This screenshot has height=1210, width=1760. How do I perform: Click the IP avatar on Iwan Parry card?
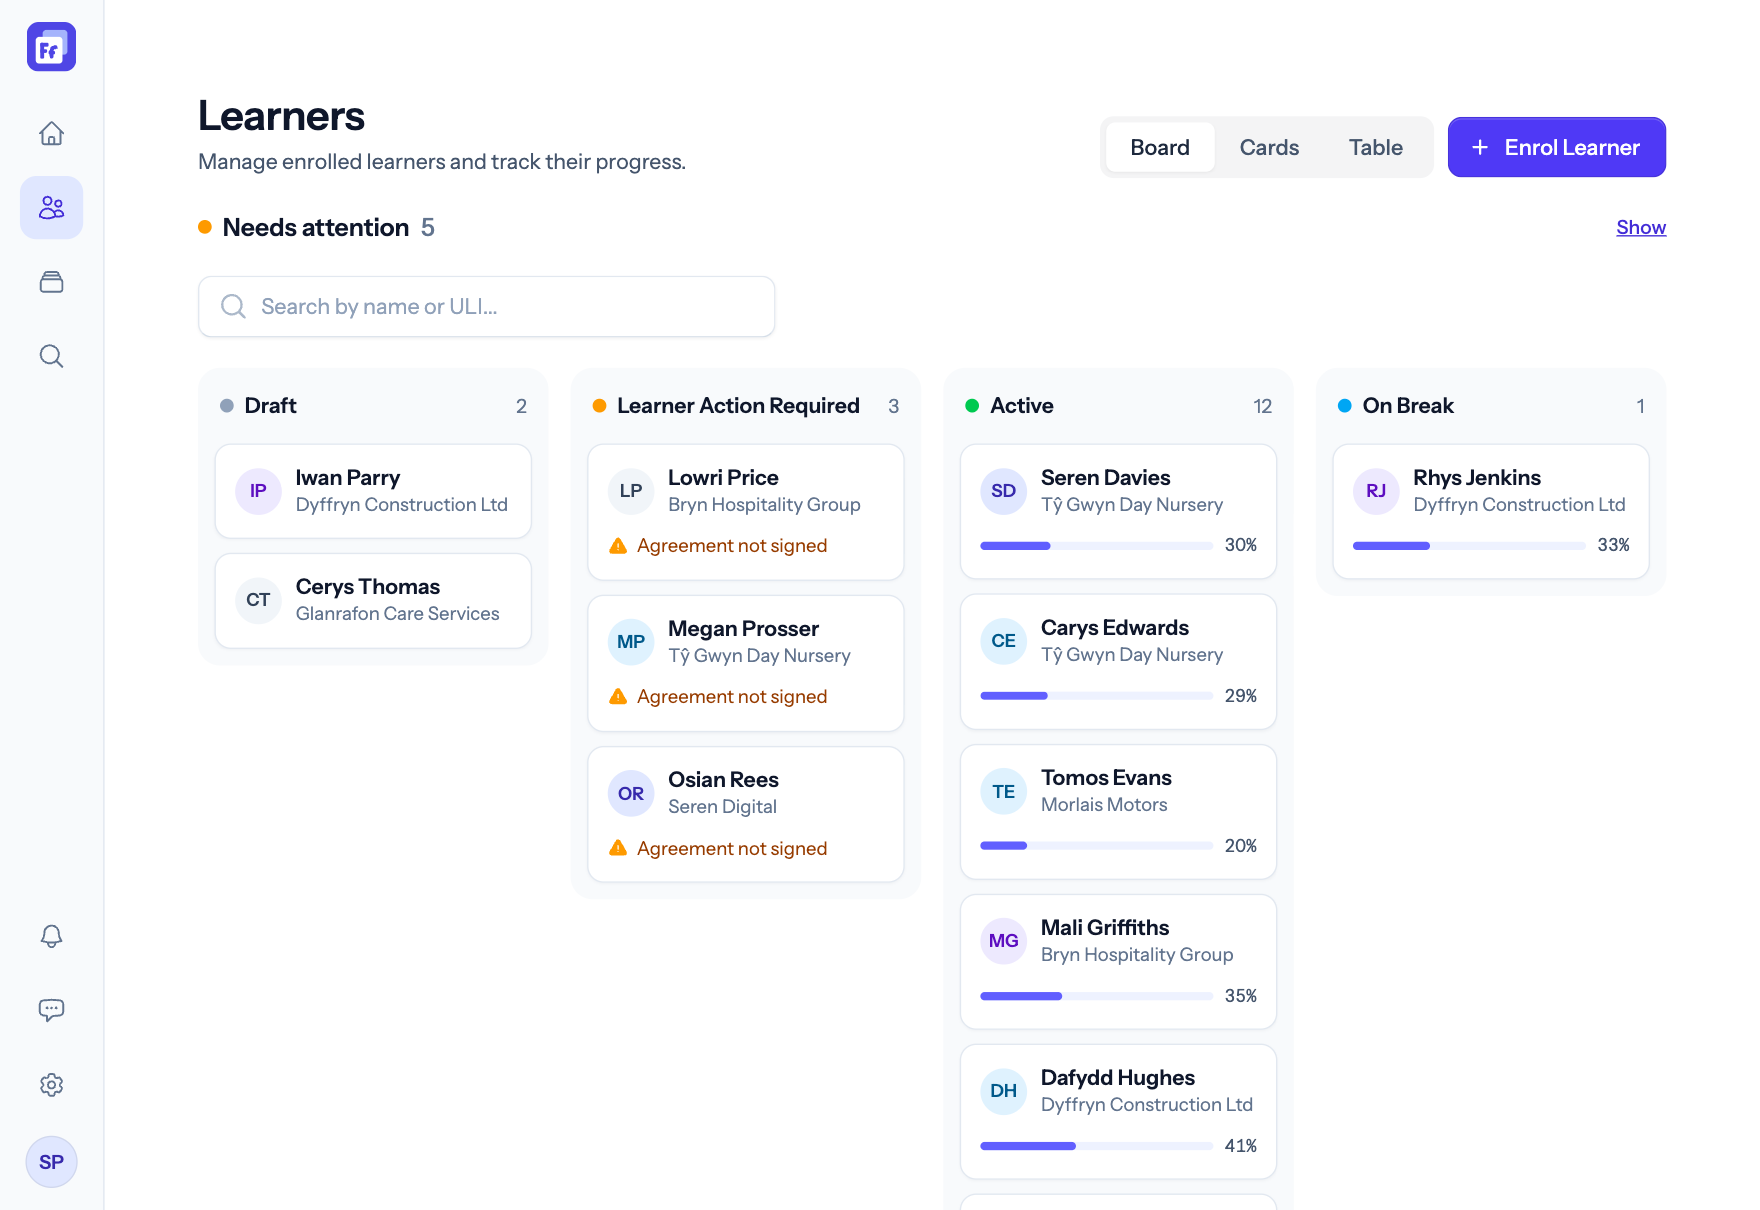258,491
